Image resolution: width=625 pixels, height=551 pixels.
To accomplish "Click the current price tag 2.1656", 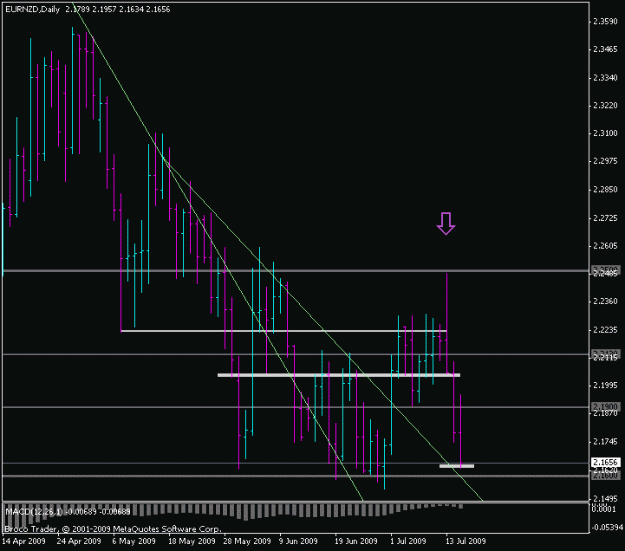I will point(605,462).
